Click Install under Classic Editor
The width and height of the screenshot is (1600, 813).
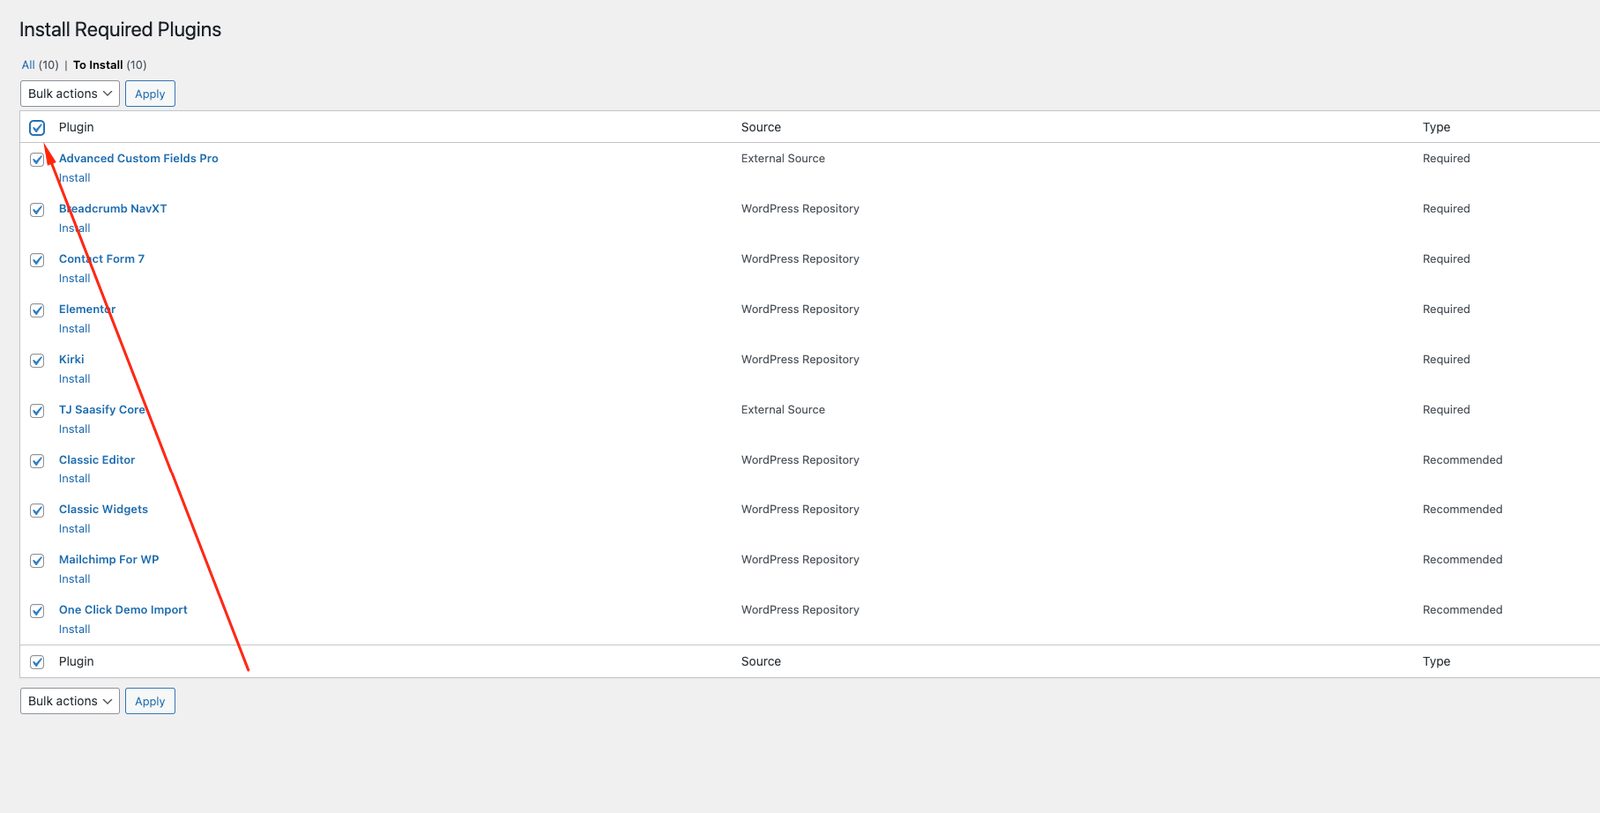74,479
